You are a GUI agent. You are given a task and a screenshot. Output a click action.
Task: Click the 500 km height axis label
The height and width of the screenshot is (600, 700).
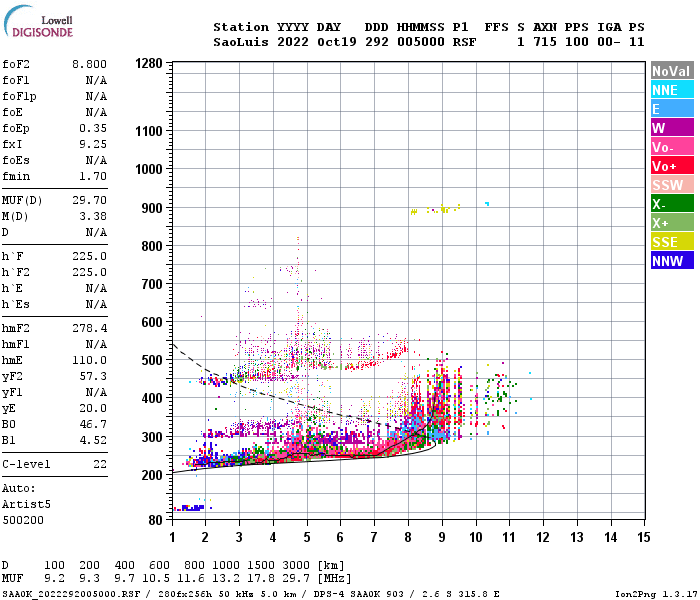tap(152, 360)
